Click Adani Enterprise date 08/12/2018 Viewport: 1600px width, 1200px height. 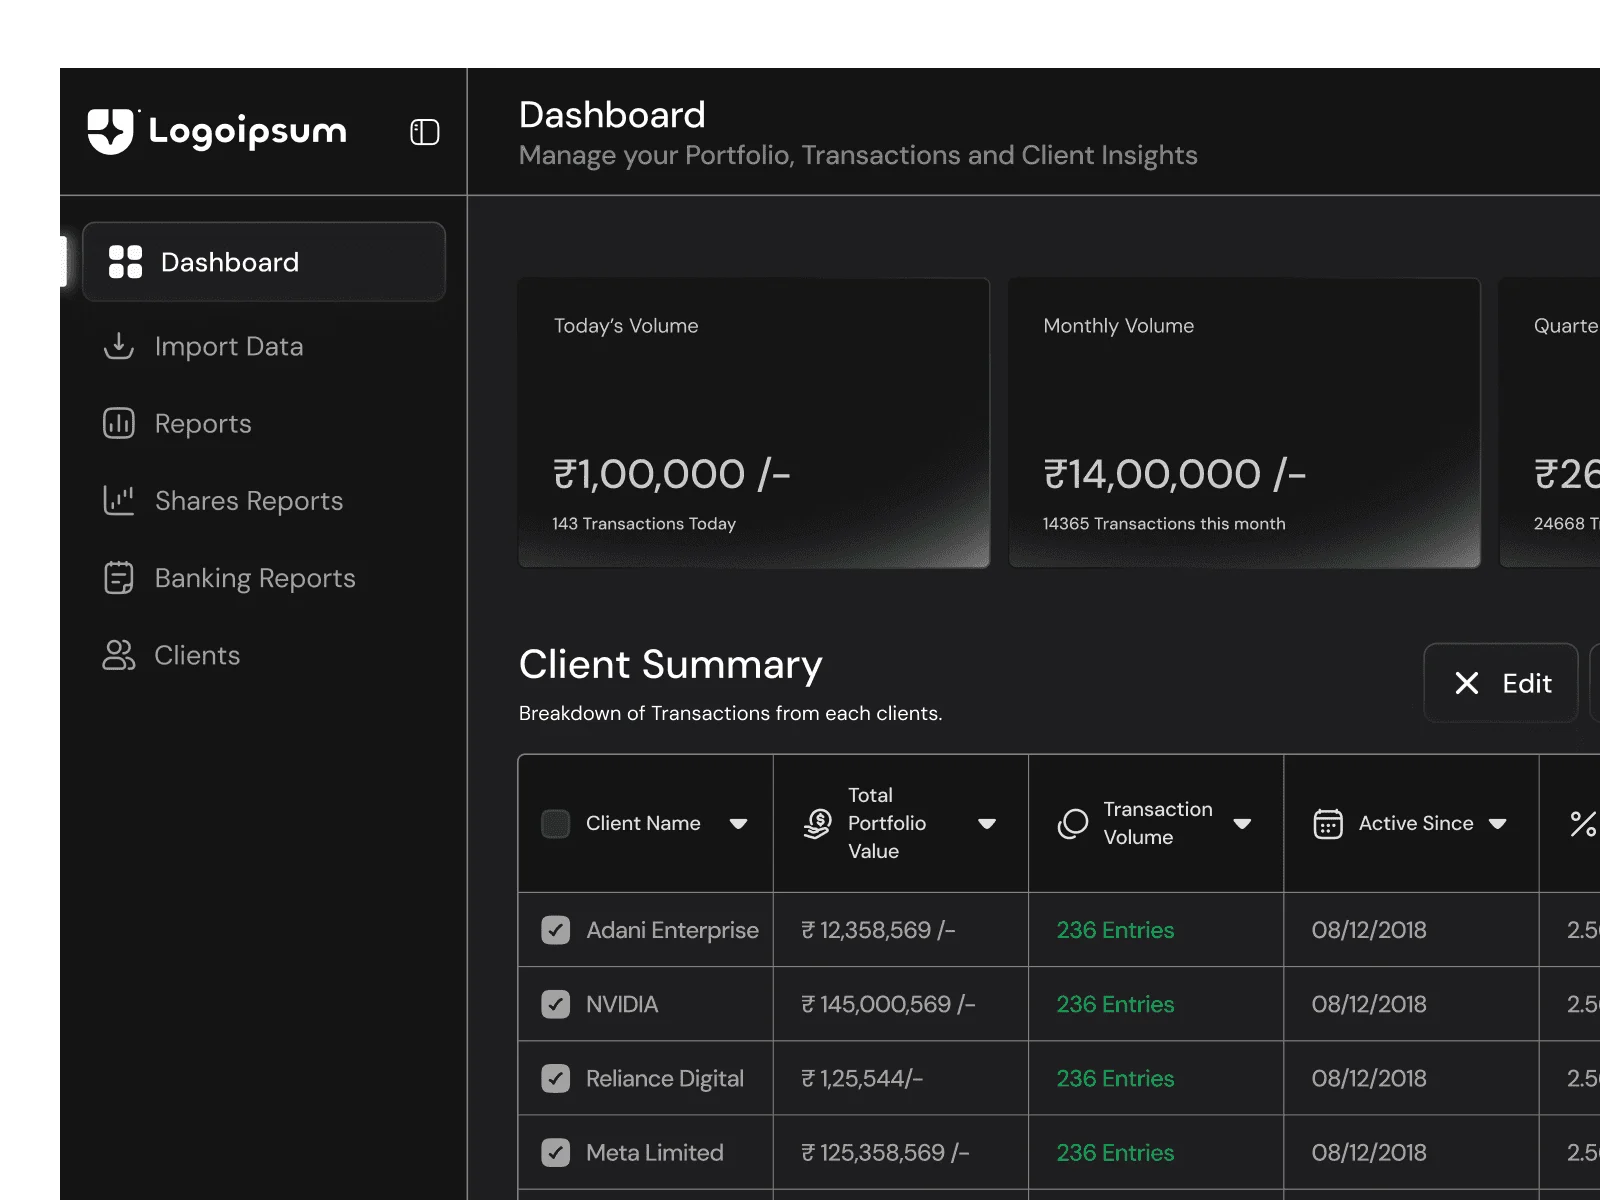point(1369,930)
